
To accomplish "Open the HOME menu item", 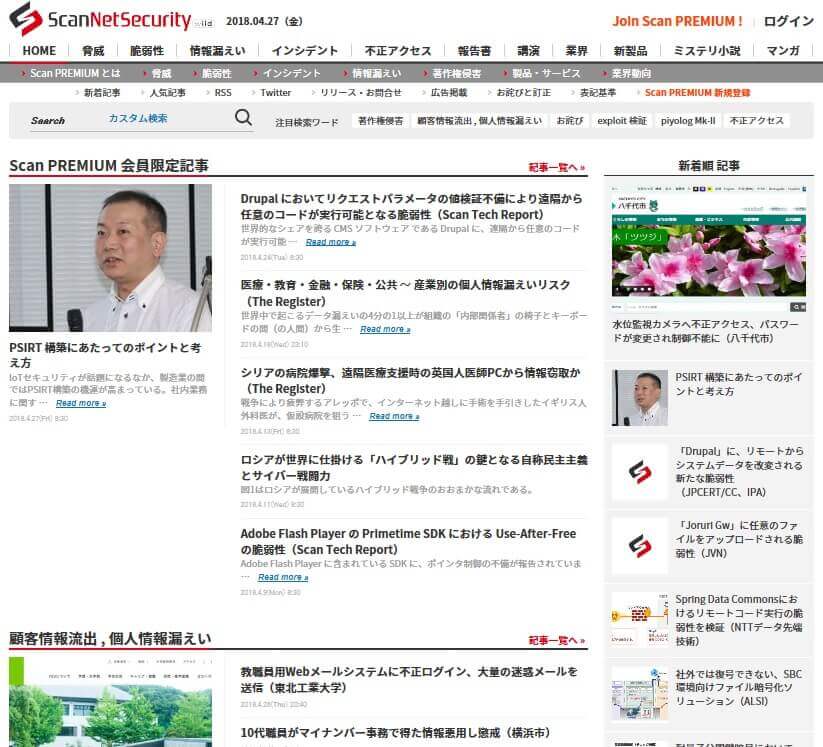I will (39, 50).
